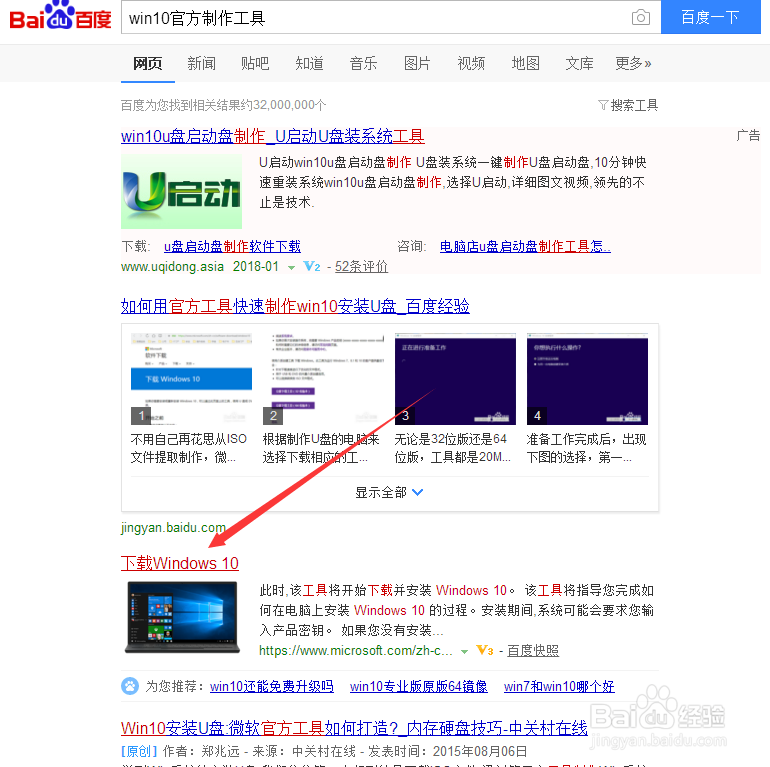Click step 4 caption 准备工作完成后
770x767 pixels.
[x=586, y=448]
